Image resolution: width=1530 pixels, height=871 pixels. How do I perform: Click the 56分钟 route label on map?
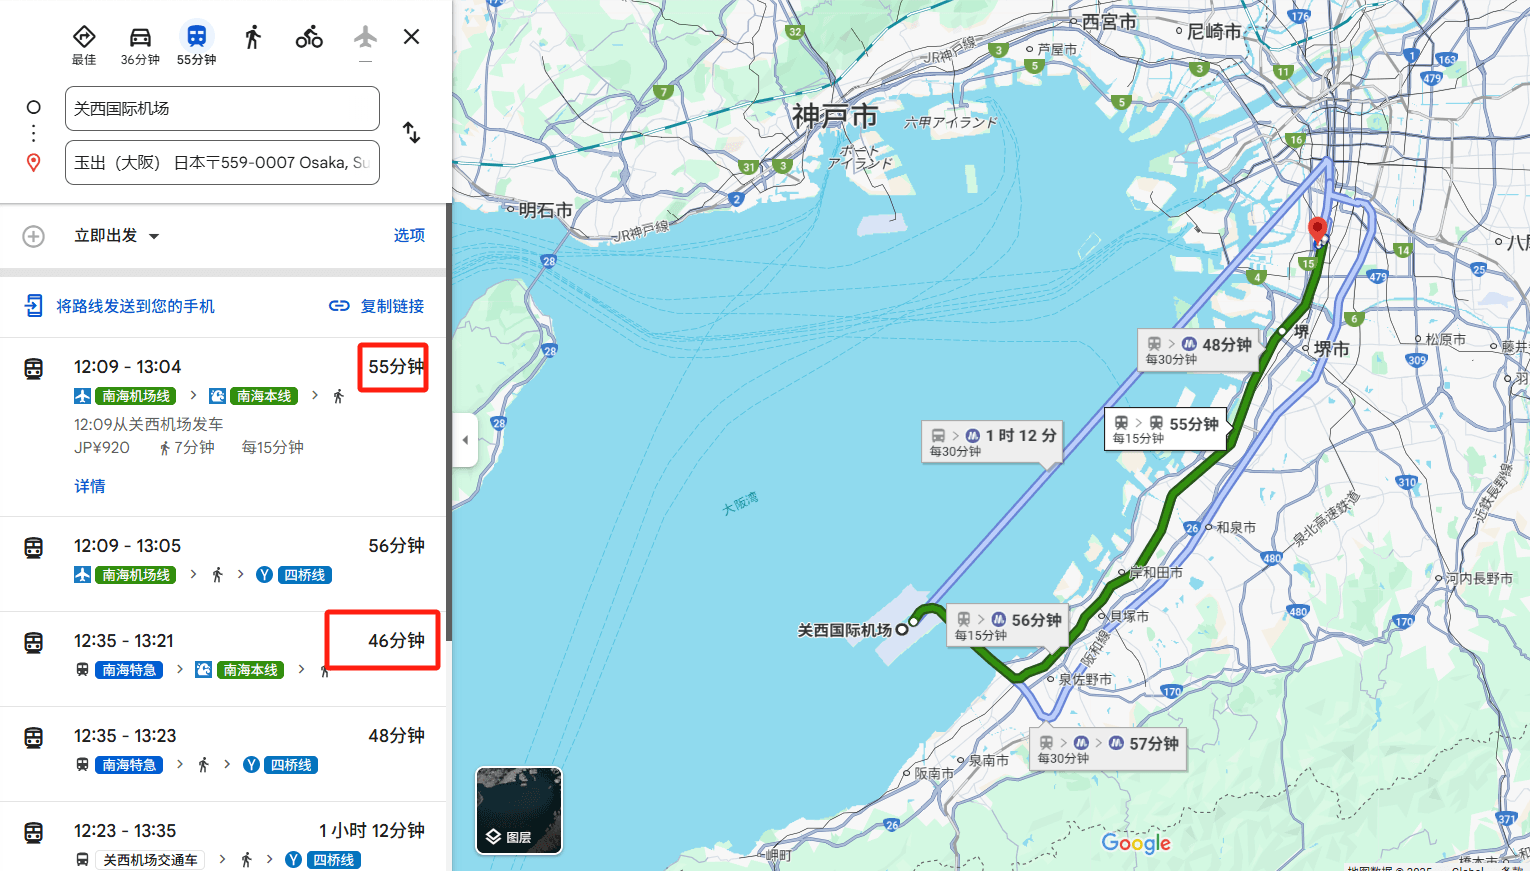(x=1007, y=626)
